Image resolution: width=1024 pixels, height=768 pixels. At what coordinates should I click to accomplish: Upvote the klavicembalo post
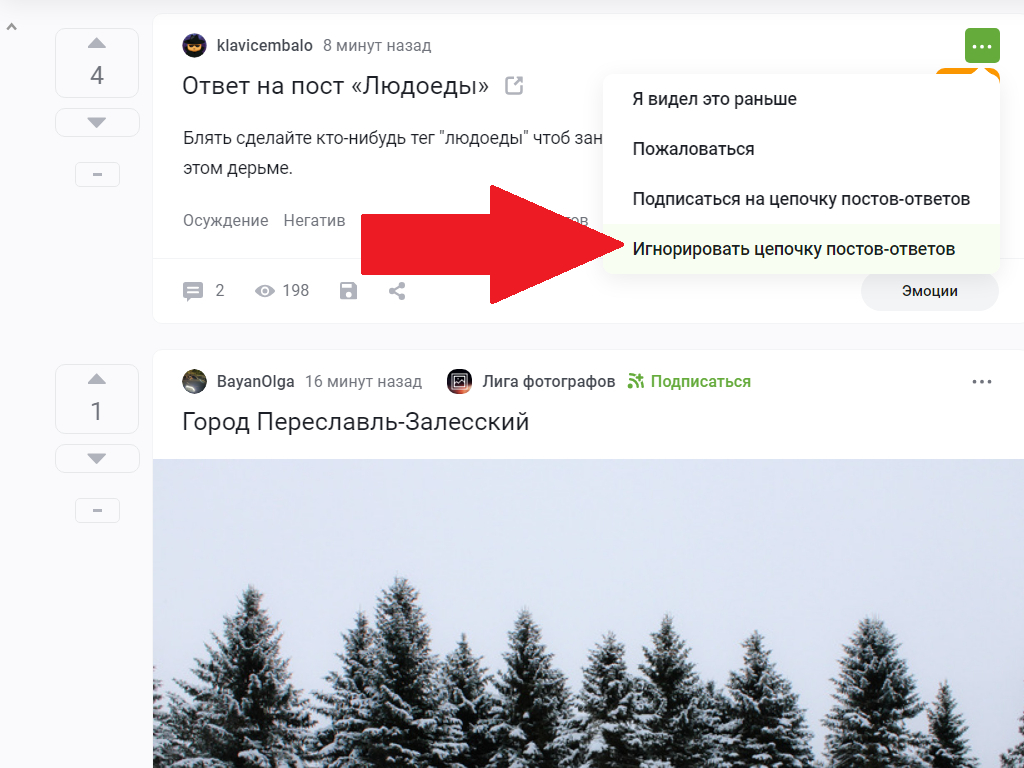point(97,44)
